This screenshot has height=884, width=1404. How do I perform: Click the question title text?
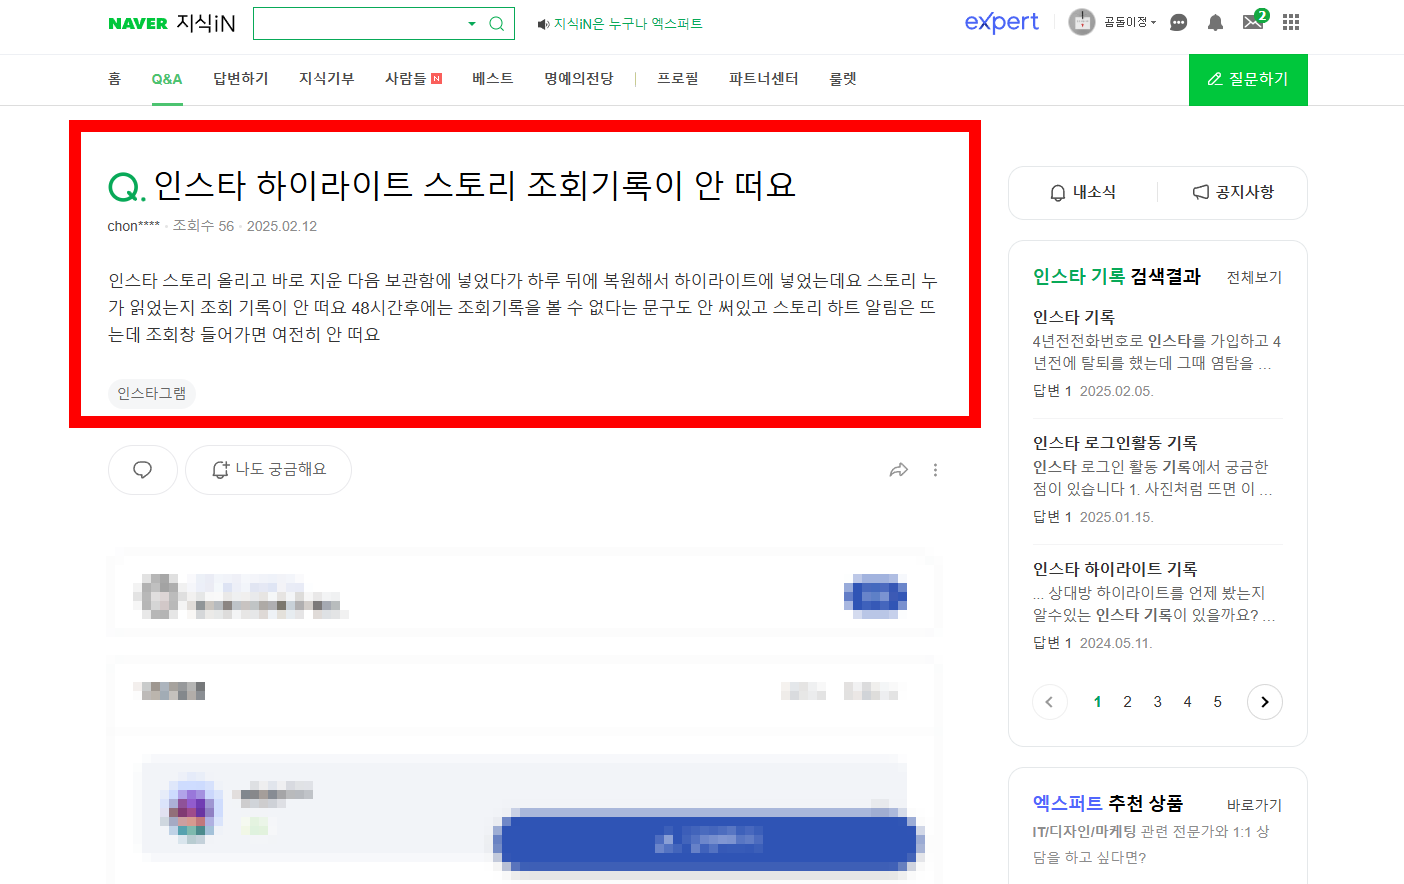[x=475, y=185]
